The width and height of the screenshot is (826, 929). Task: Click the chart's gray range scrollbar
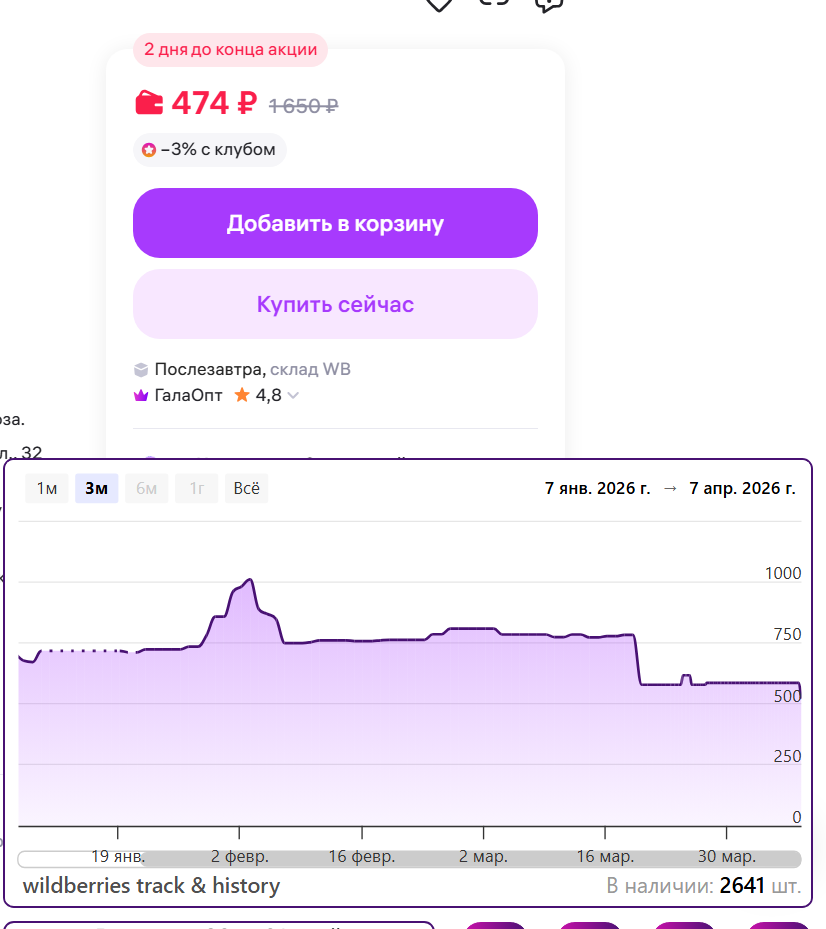[x=470, y=859]
